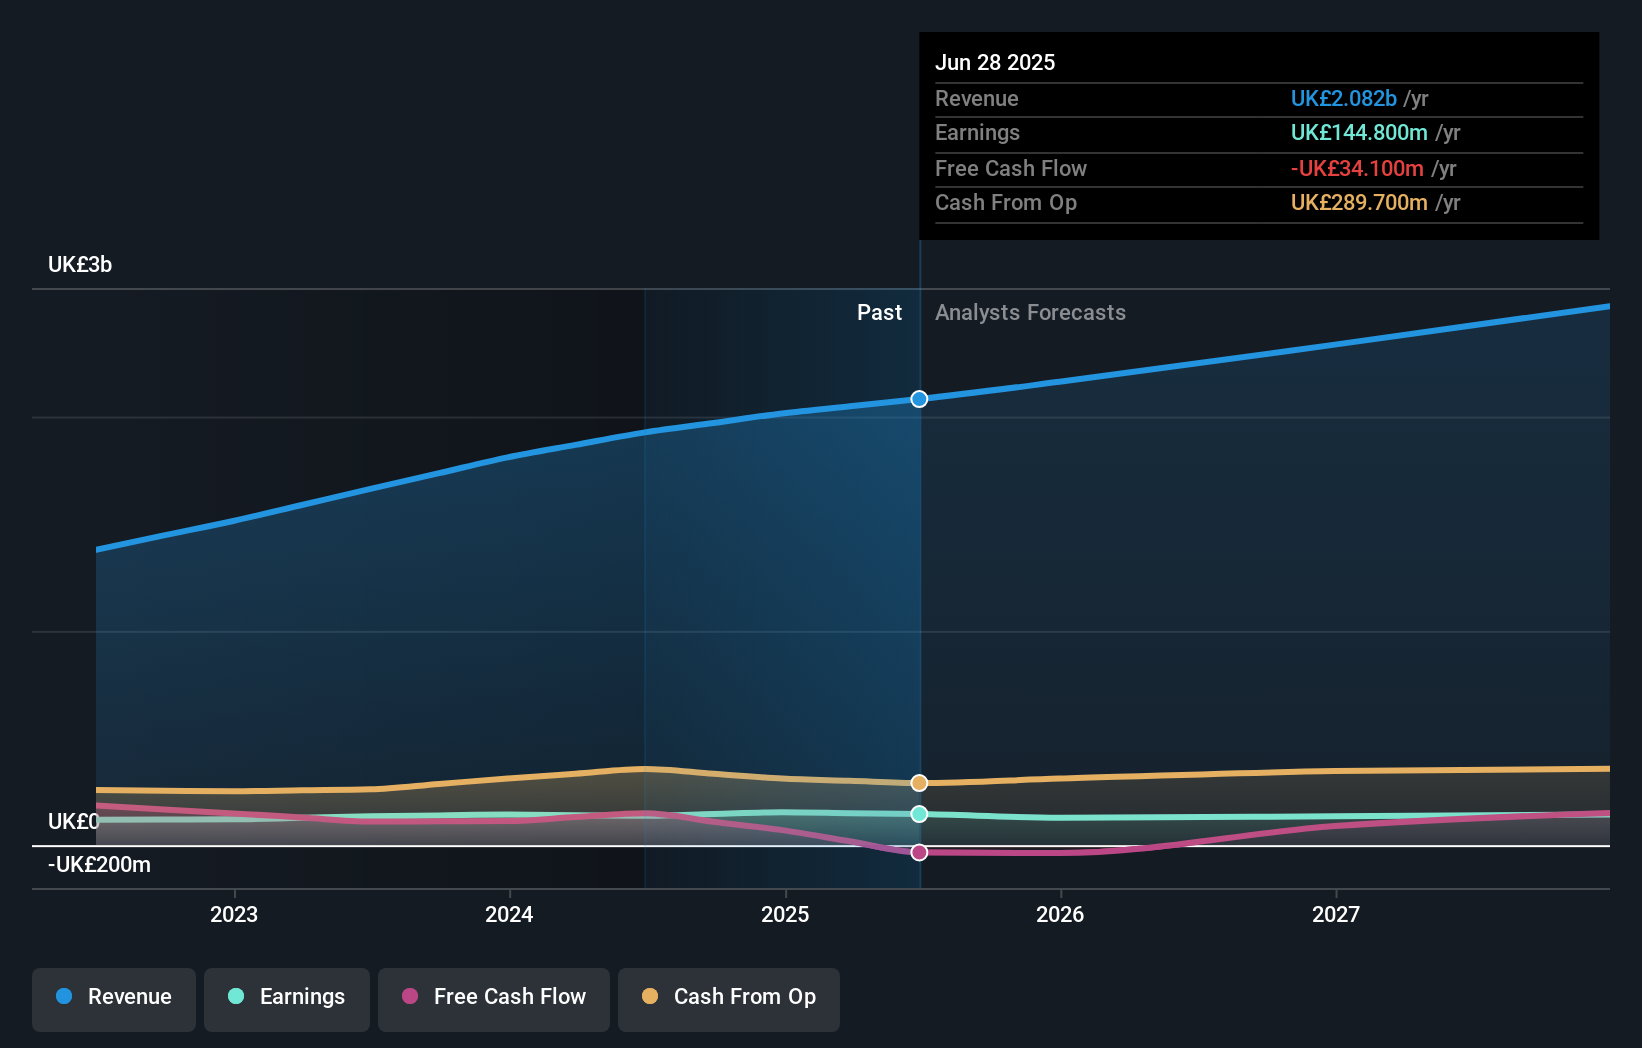The width and height of the screenshot is (1642, 1048).
Task: Toggle the Revenue series visibility
Action: 113,997
